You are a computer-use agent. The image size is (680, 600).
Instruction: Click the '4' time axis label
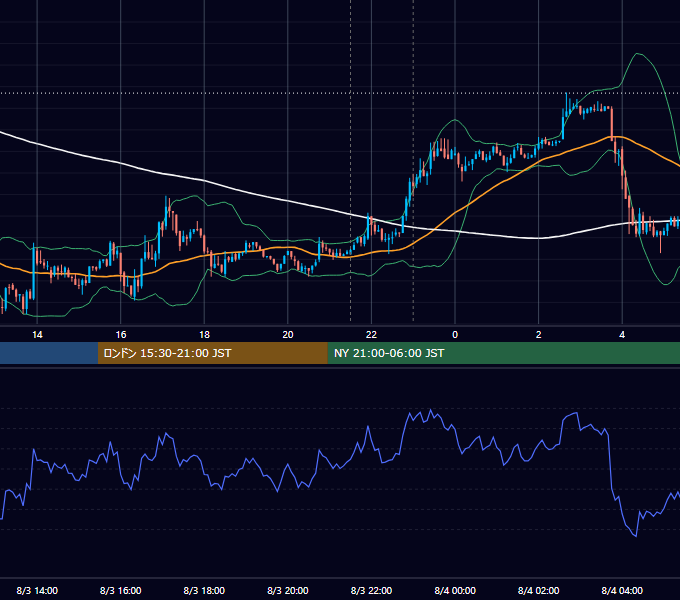[x=622, y=335]
